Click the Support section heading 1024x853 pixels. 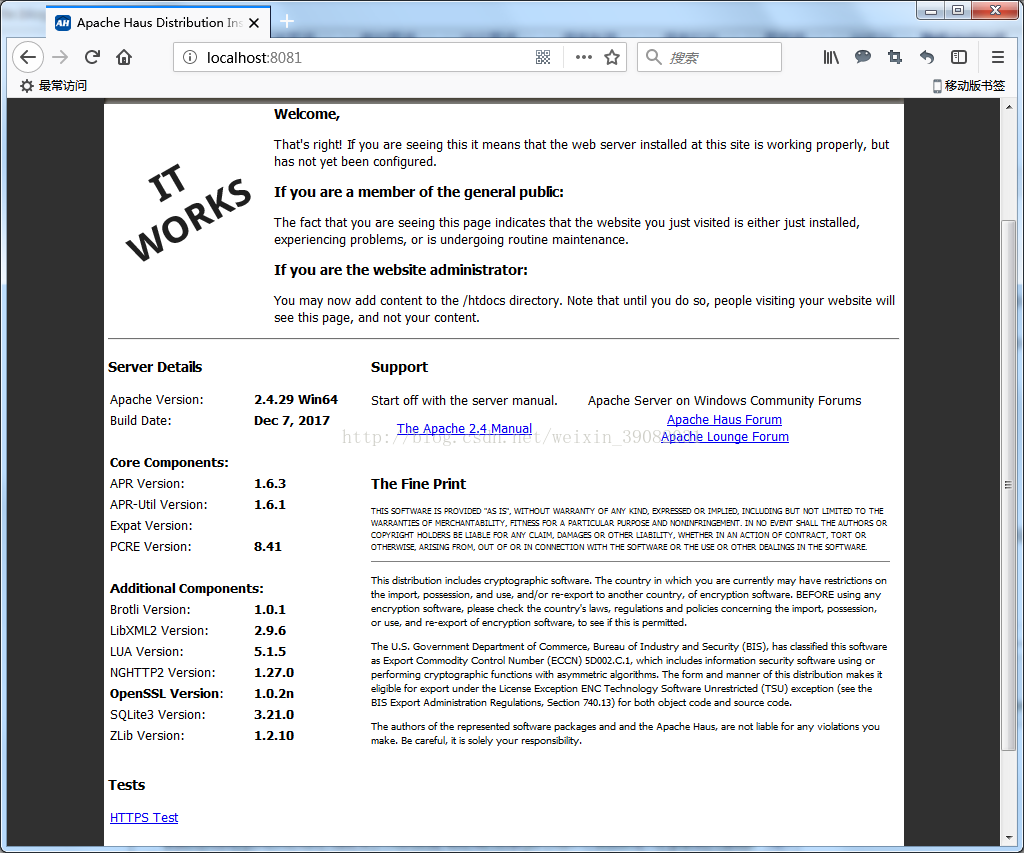pyautogui.click(x=399, y=367)
